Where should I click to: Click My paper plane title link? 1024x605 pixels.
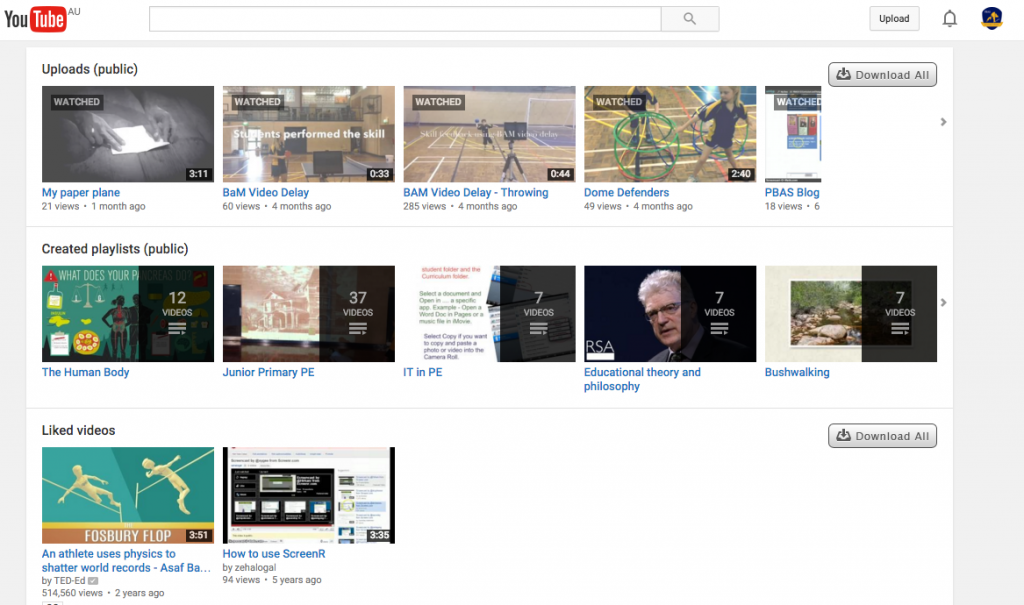pyautogui.click(x=81, y=193)
